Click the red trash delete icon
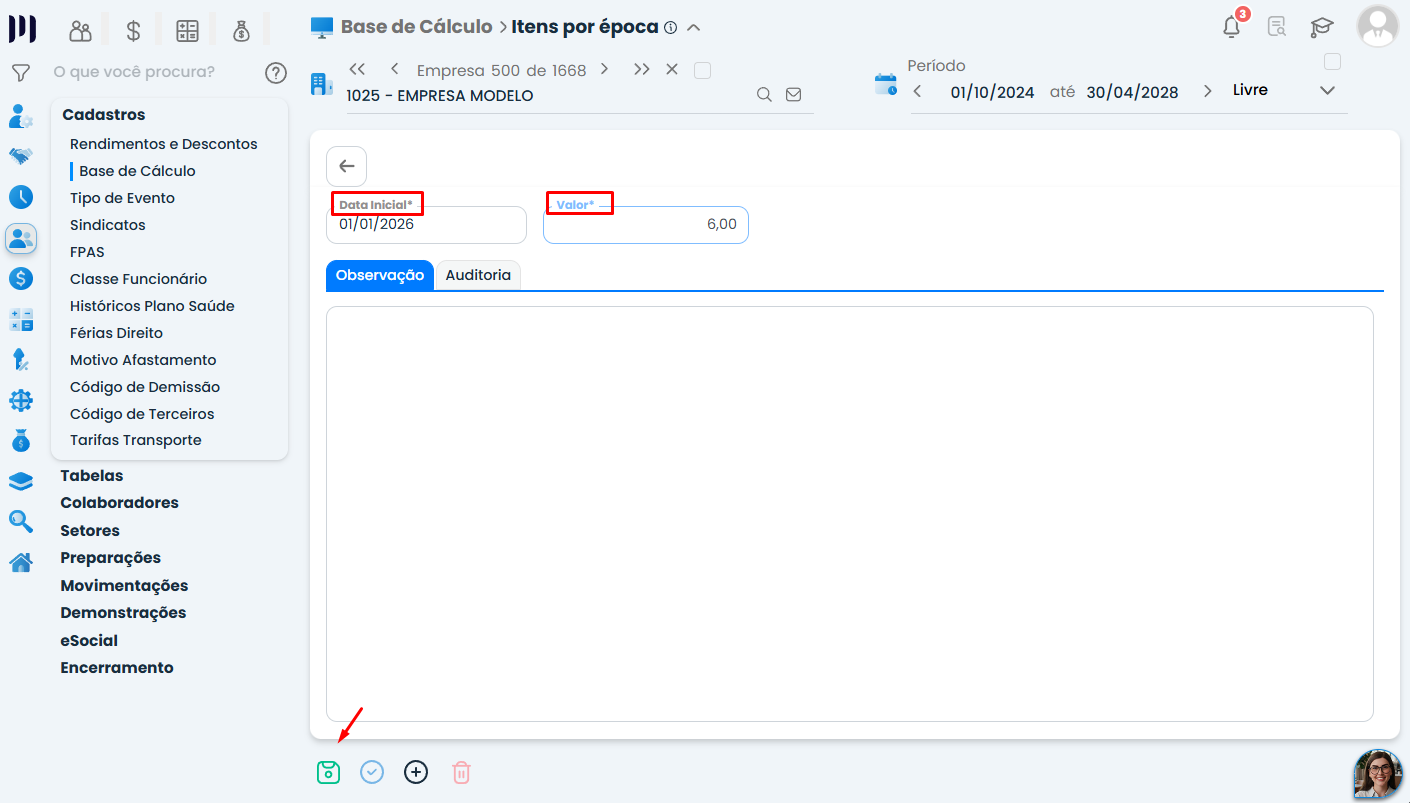 tap(461, 772)
